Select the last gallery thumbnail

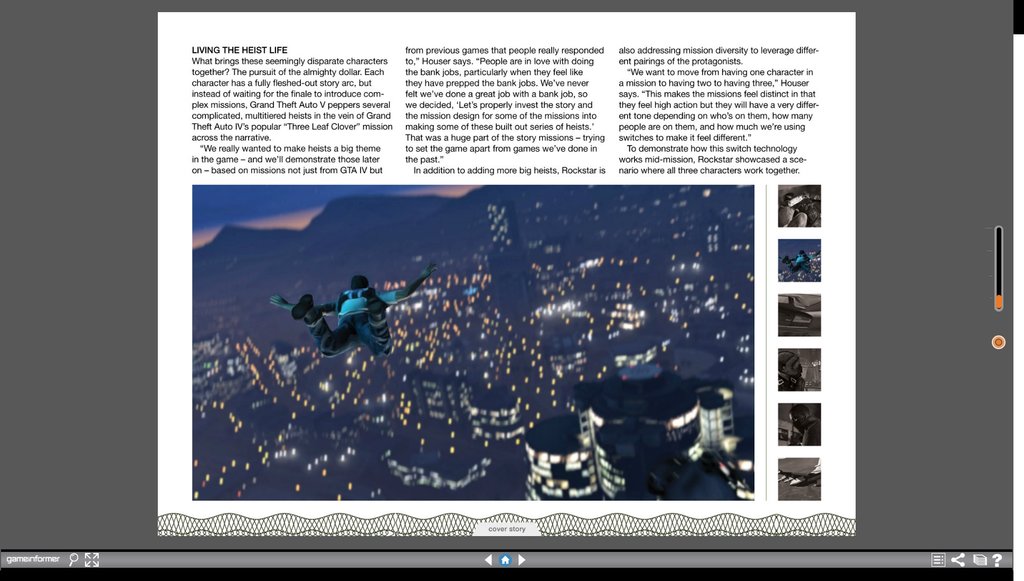(799, 479)
